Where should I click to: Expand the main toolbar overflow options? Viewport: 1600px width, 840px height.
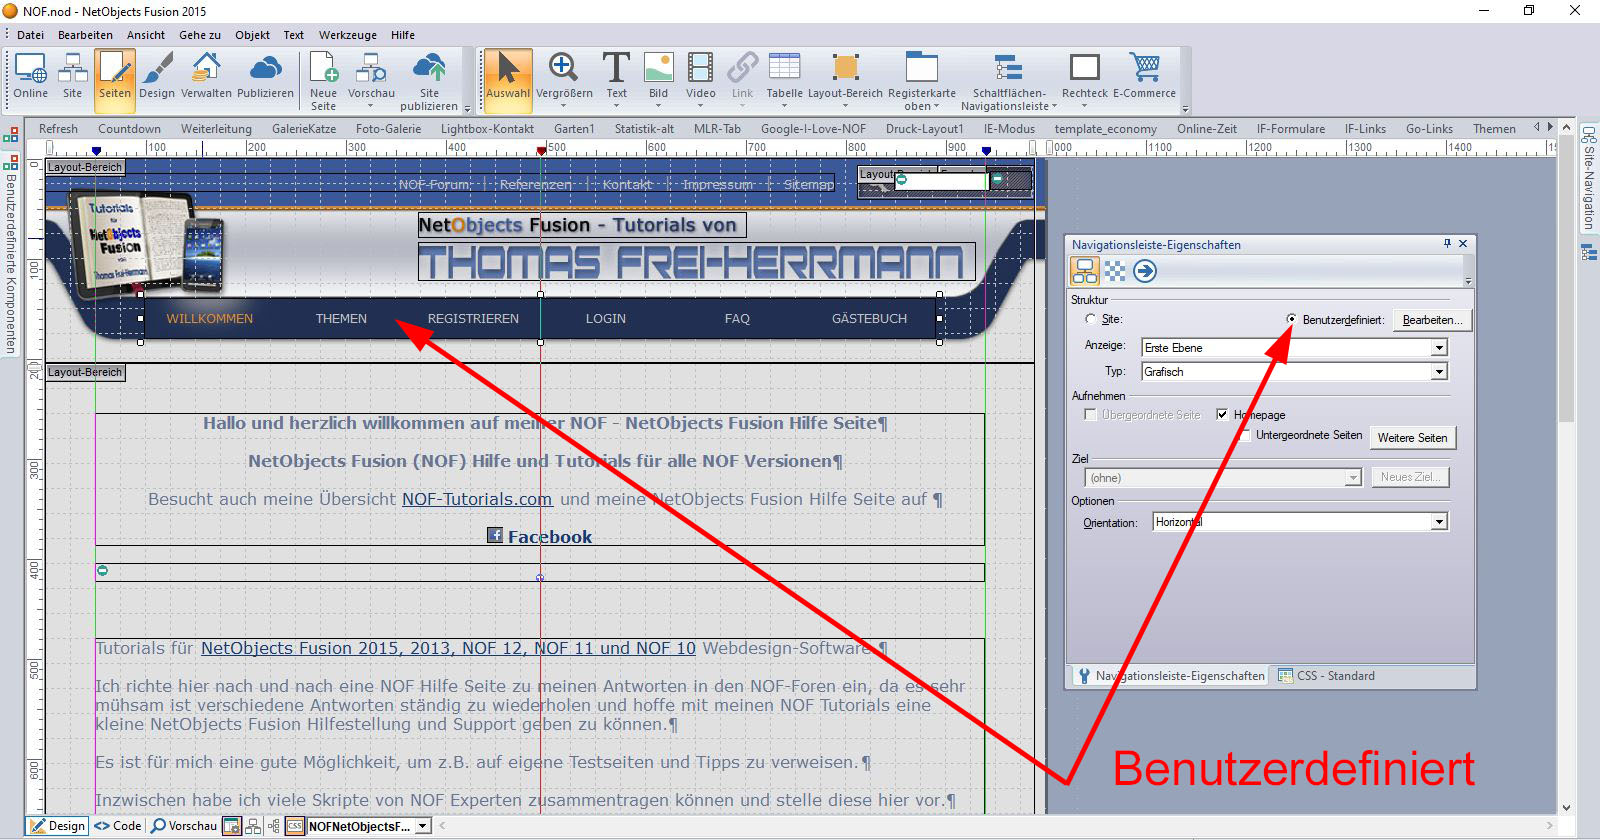click(x=1185, y=108)
